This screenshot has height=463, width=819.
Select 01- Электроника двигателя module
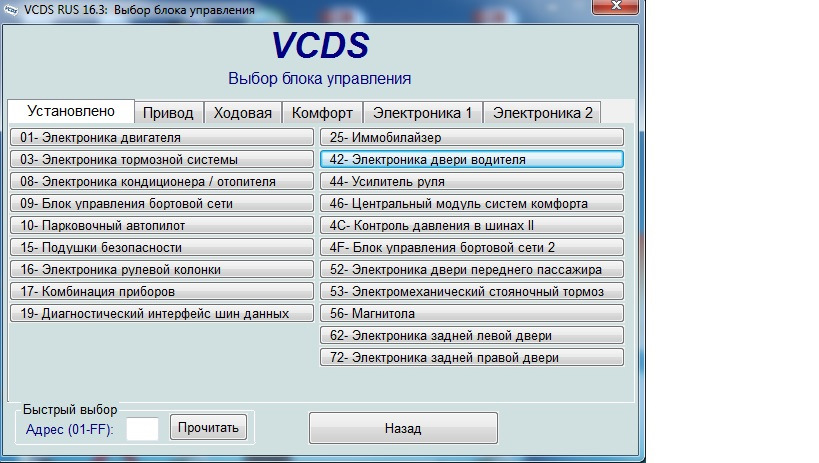(x=162, y=137)
